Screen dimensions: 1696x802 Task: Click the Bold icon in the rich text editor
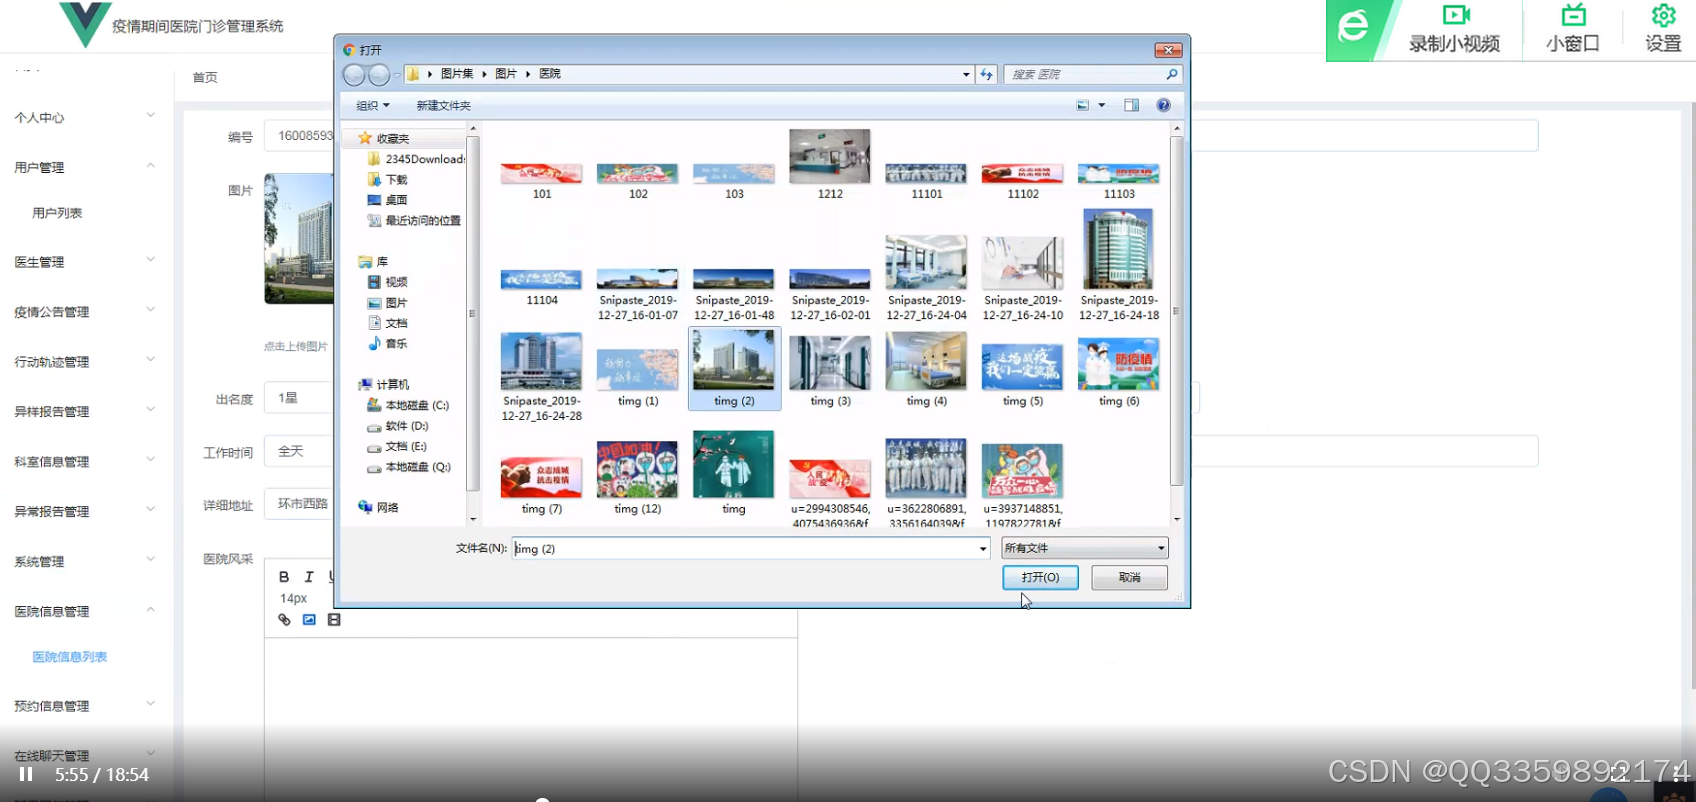(x=284, y=577)
